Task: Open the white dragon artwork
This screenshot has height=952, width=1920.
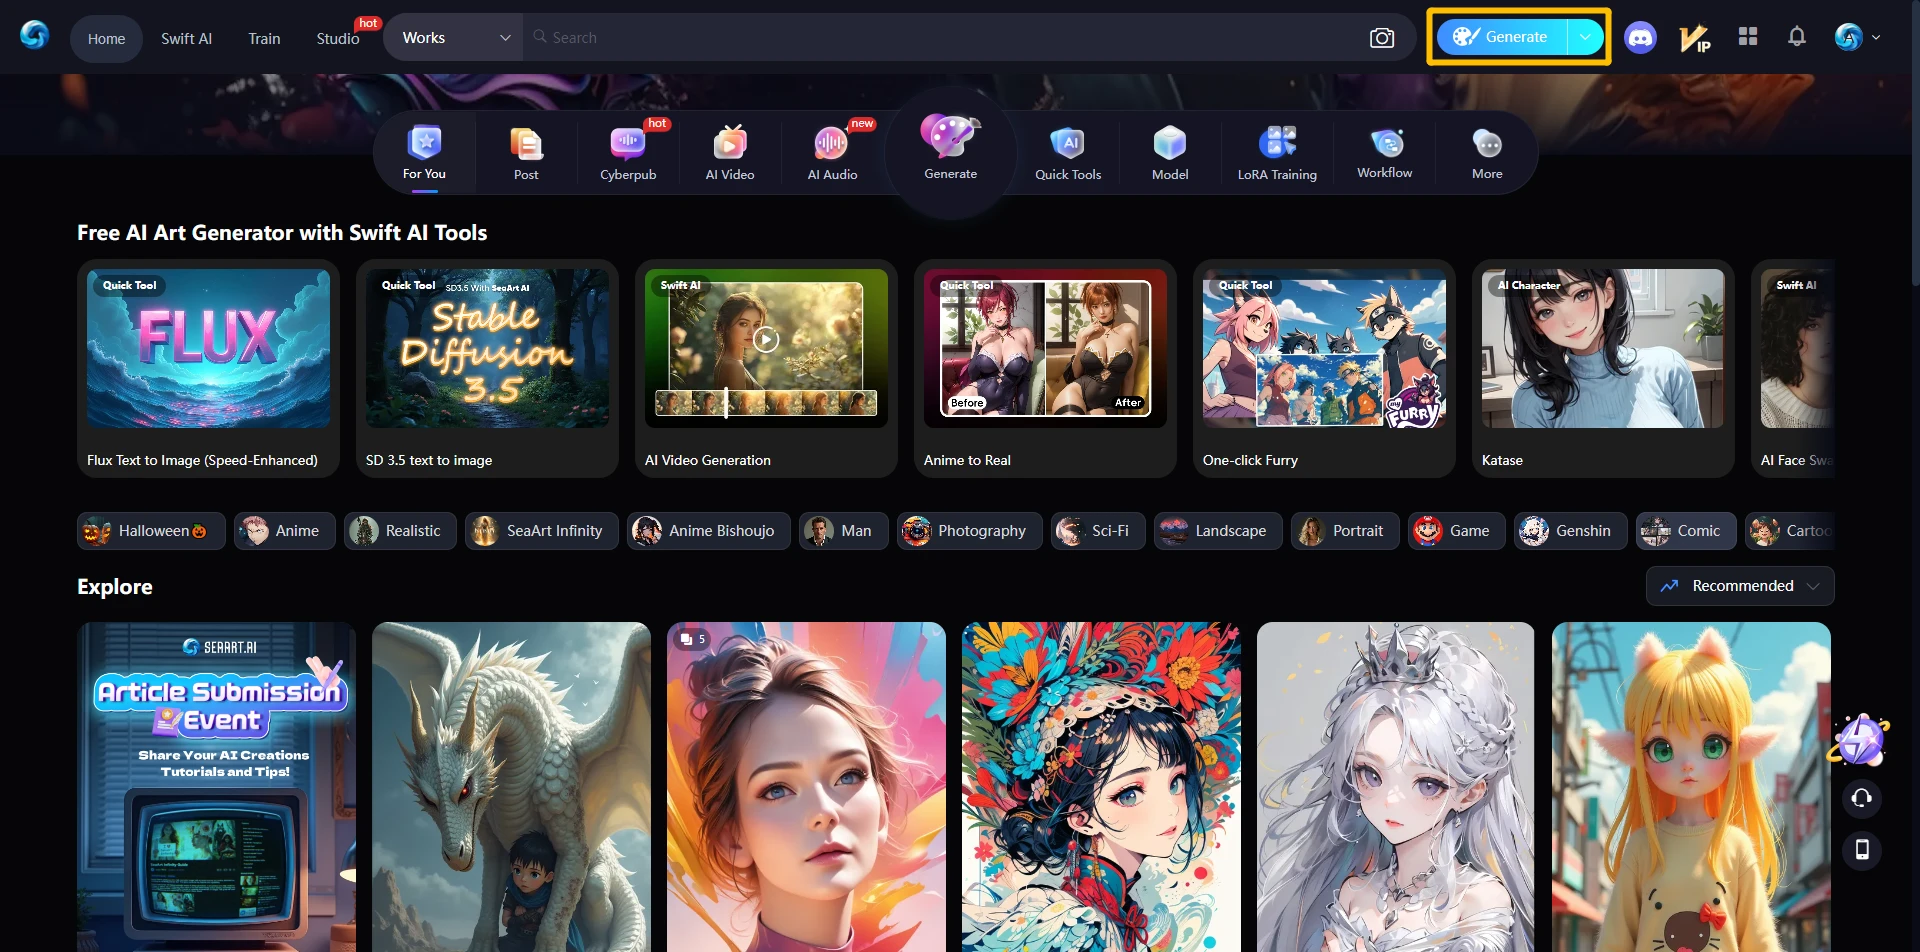Action: (511, 787)
